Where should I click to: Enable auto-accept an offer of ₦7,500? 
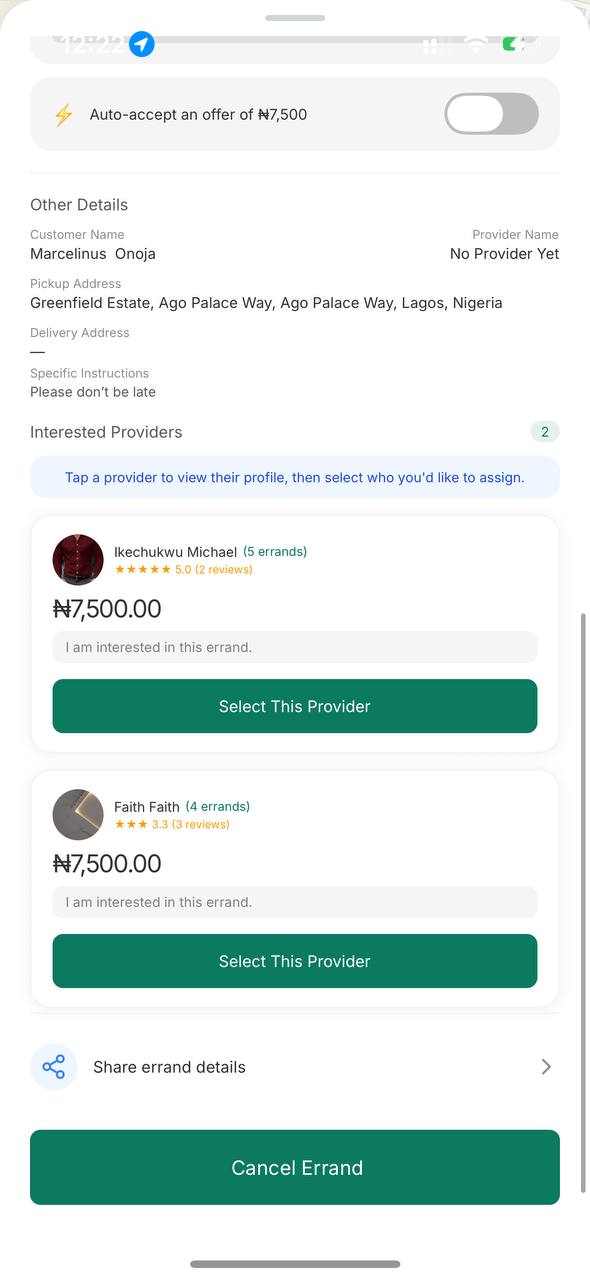491,114
